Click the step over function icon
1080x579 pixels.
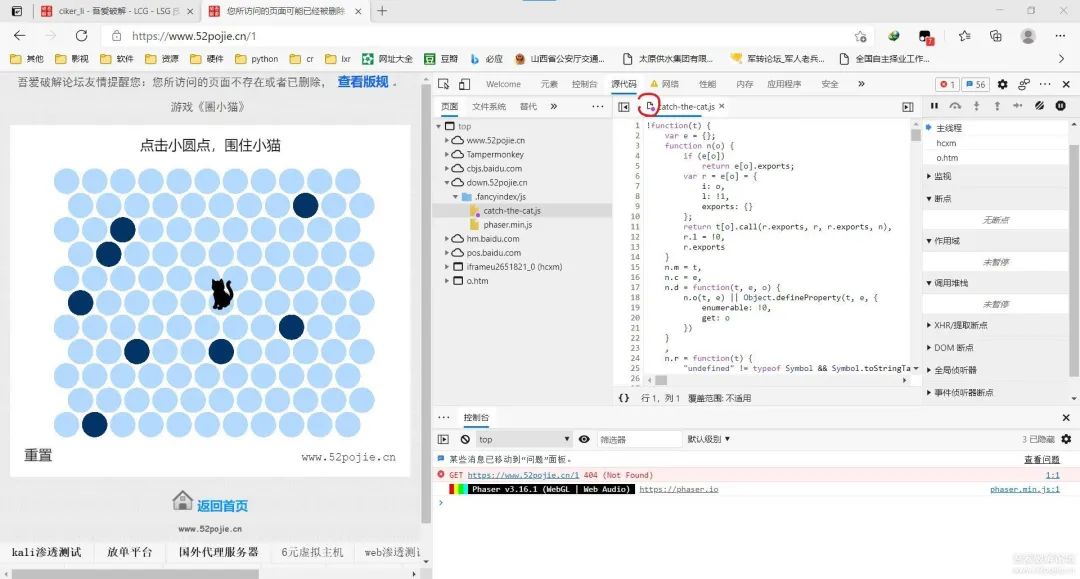(x=955, y=106)
